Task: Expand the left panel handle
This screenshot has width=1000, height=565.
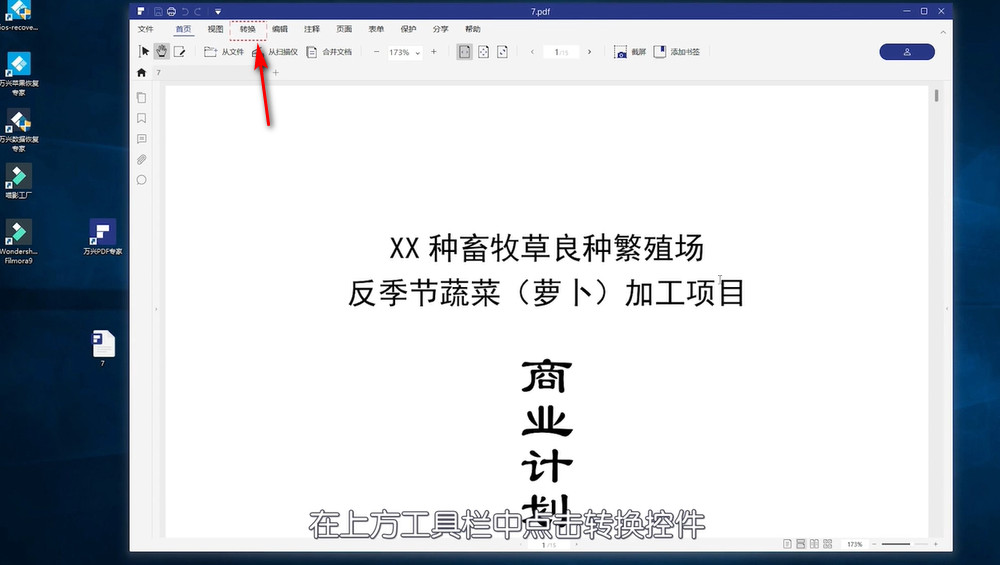Action: (x=156, y=309)
